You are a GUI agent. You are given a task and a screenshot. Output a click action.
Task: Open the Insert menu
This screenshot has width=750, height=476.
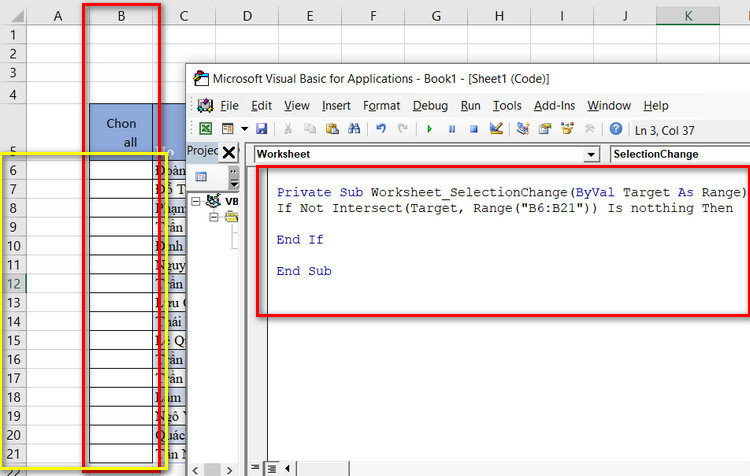click(336, 105)
